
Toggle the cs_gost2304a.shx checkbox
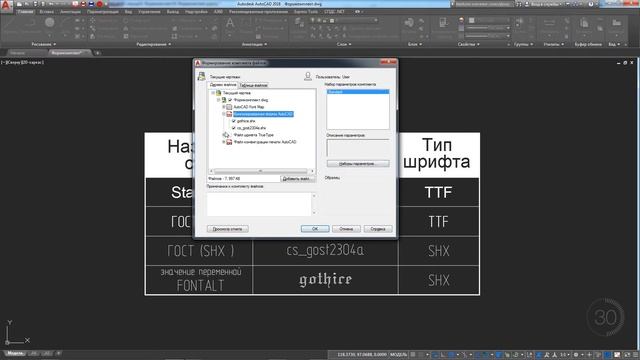point(234,128)
